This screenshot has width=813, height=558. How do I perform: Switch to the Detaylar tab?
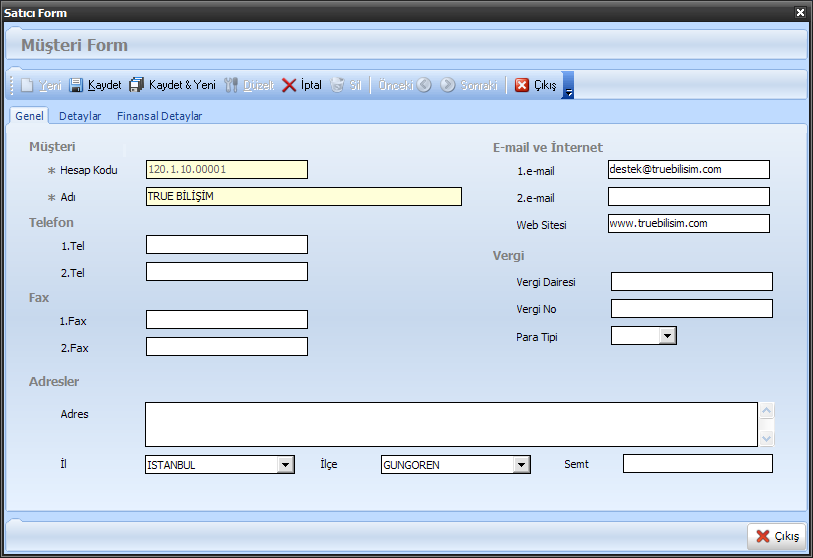pyautogui.click(x=80, y=116)
